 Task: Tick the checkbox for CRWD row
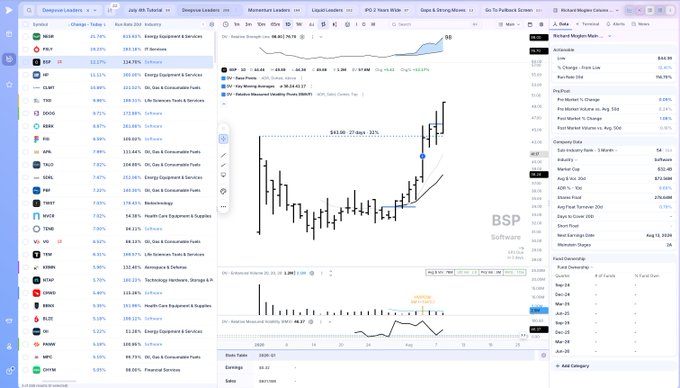(26, 293)
